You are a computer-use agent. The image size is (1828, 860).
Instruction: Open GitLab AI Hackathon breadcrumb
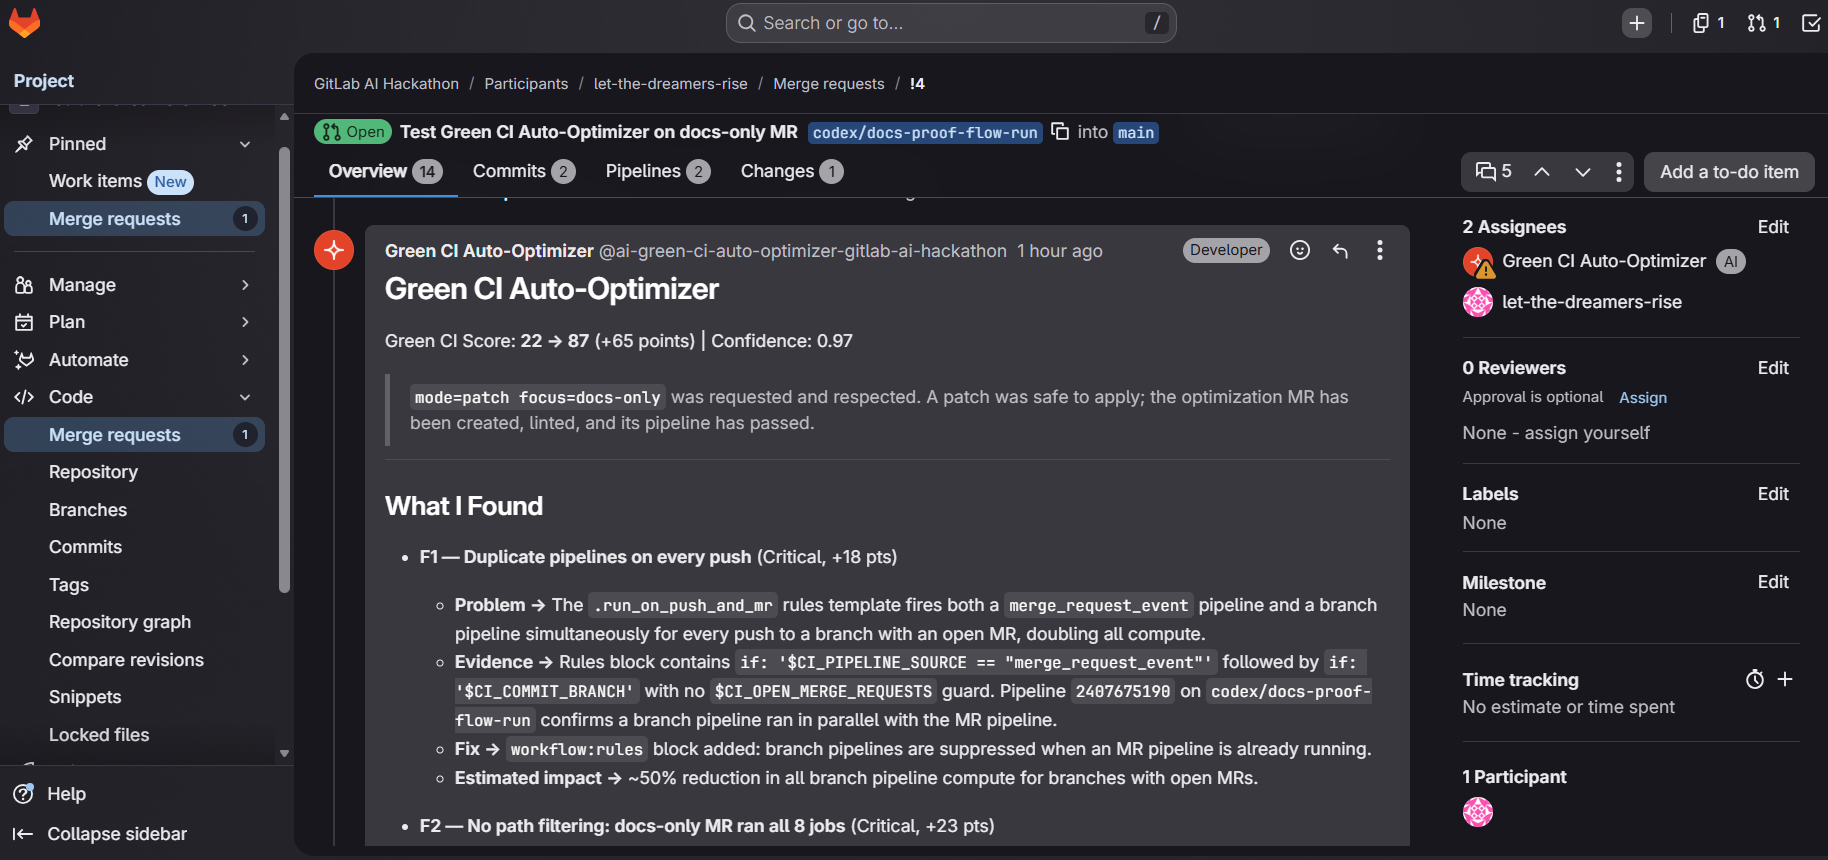[386, 84]
